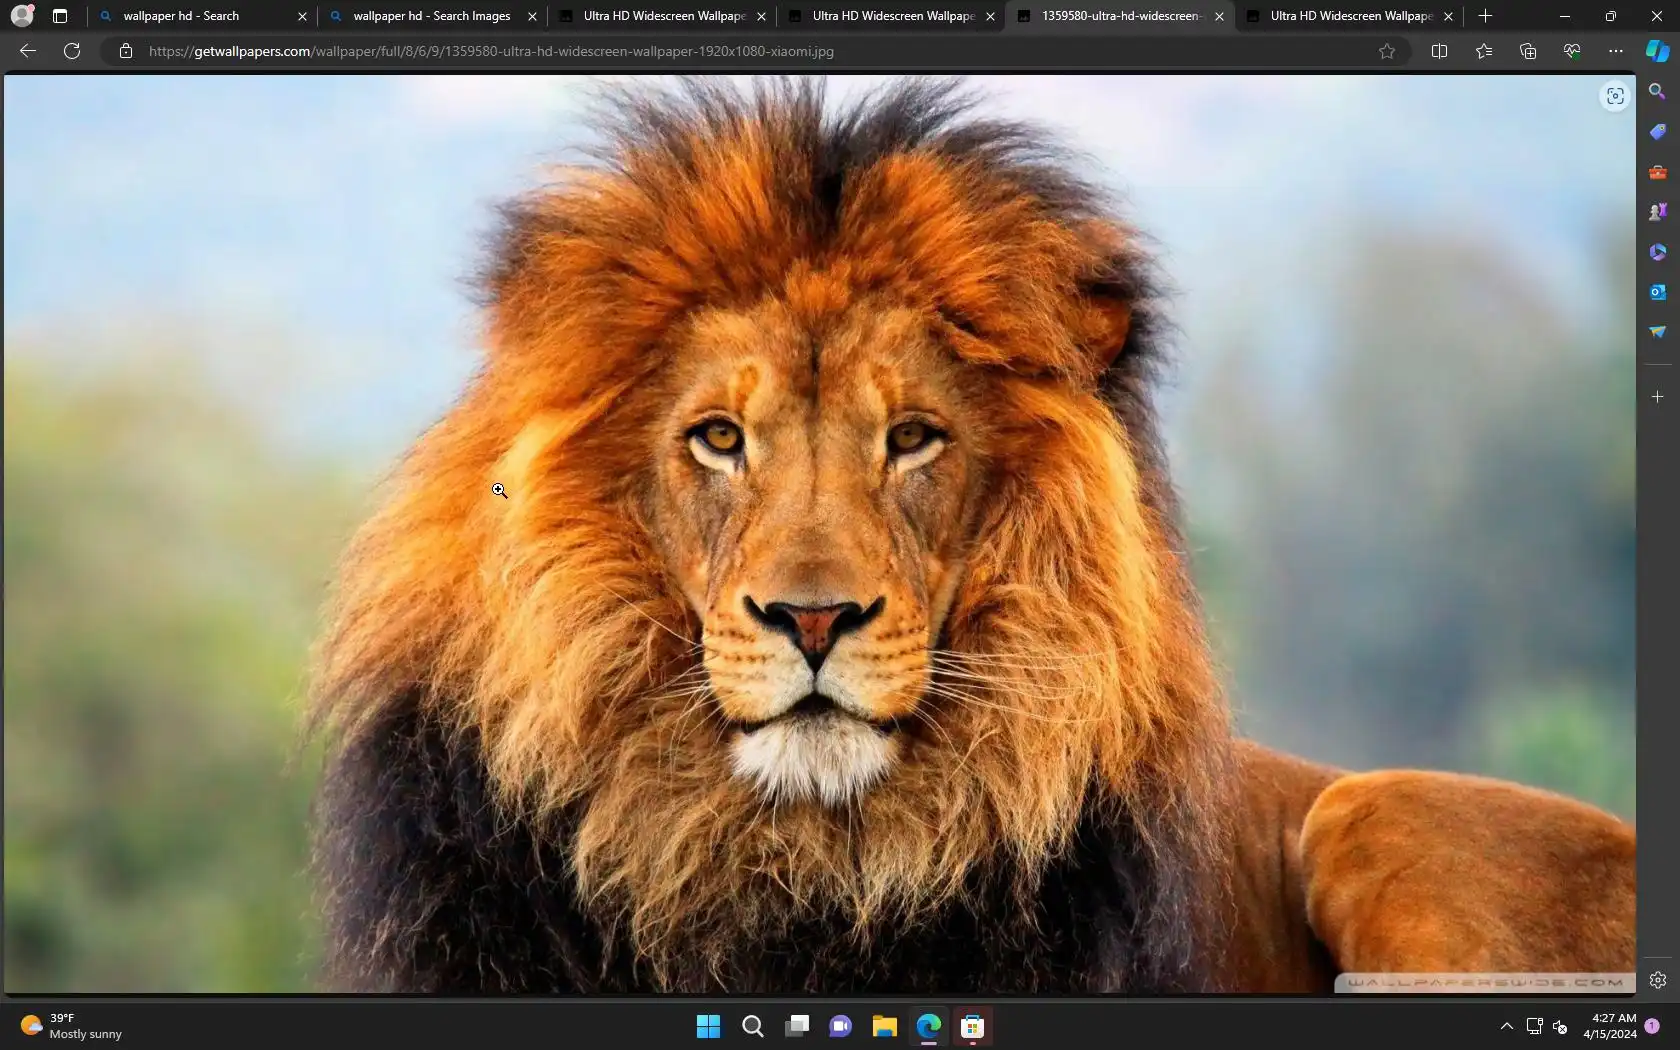Viewport: 1680px width, 1050px height.
Task: Open the sidebar Tools briefcase
Action: point(1657,172)
